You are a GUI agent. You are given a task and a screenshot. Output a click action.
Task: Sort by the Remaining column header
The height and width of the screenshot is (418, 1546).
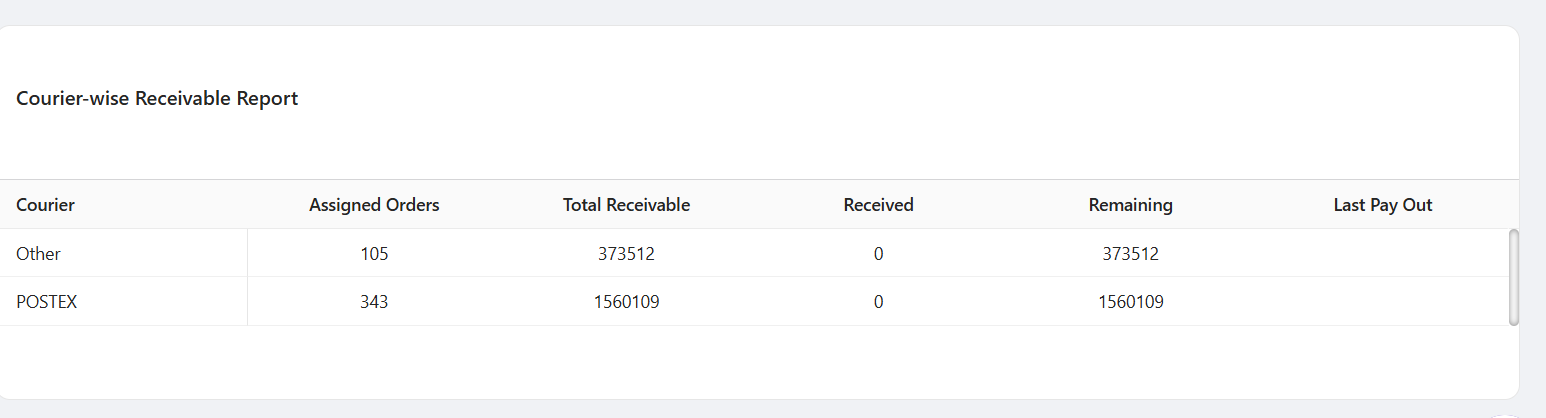(x=1130, y=205)
